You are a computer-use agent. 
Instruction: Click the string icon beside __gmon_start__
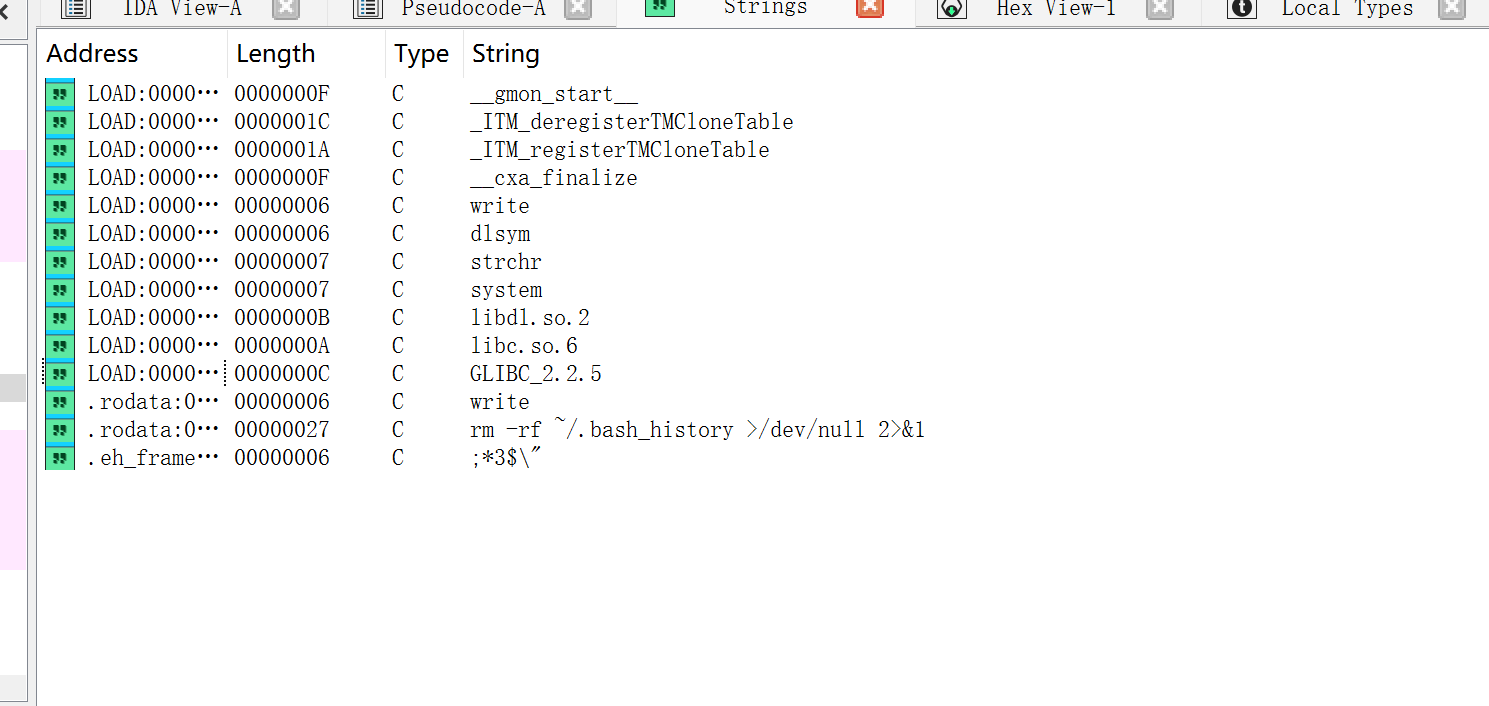click(x=59, y=93)
